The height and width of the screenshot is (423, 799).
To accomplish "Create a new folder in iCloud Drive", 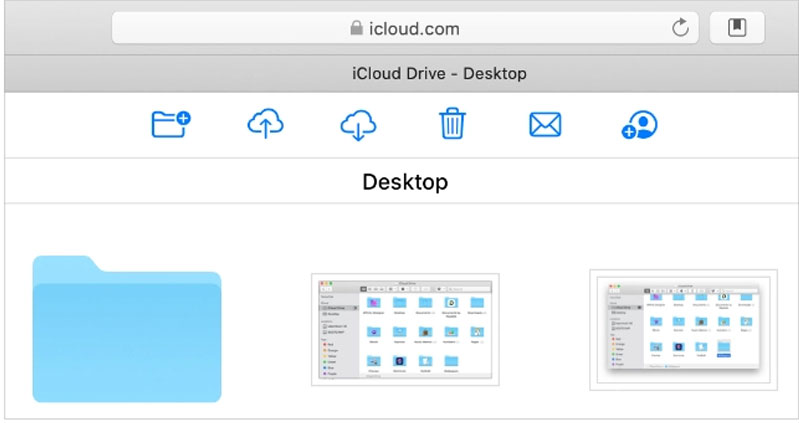I will [x=171, y=124].
